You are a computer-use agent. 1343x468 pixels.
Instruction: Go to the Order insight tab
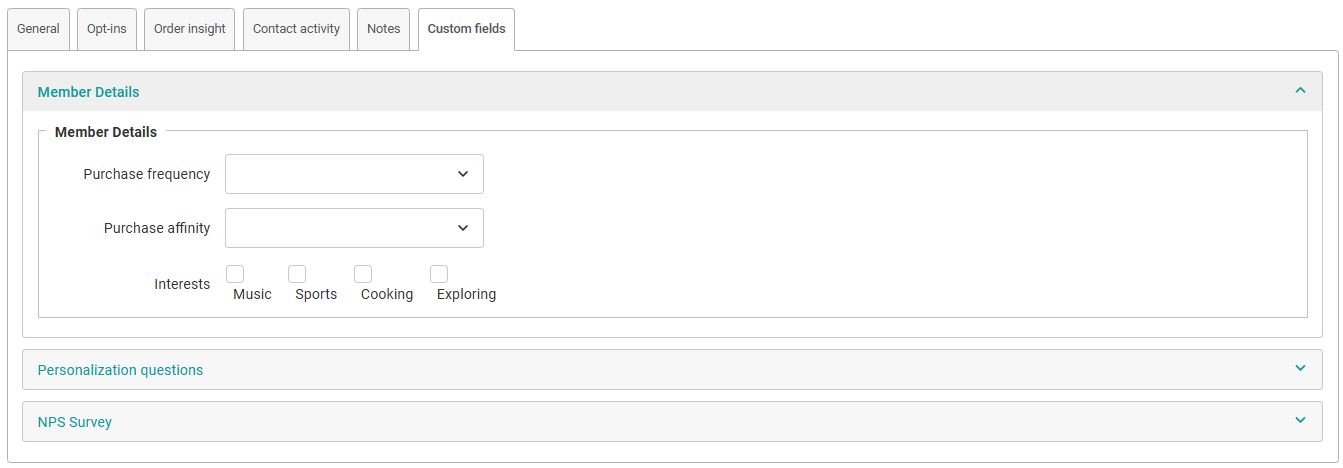click(190, 29)
